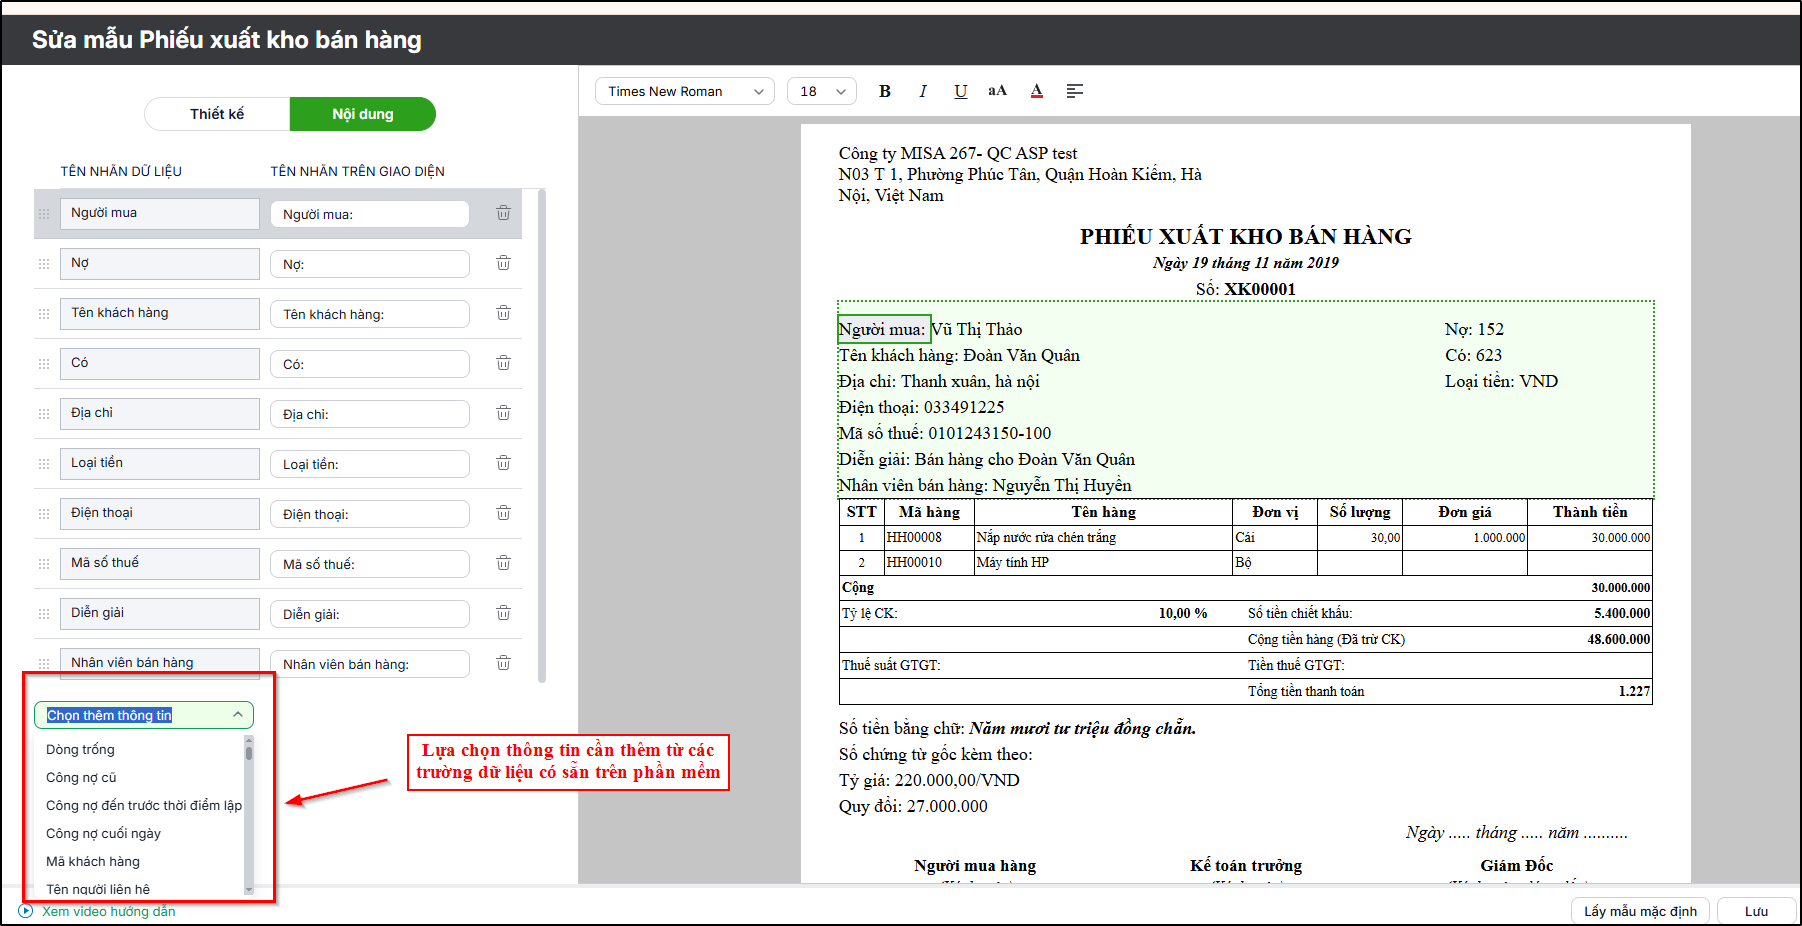Click the label list vertical scrollbar
This screenshot has height=926, width=1802.
(x=542, y=435)
